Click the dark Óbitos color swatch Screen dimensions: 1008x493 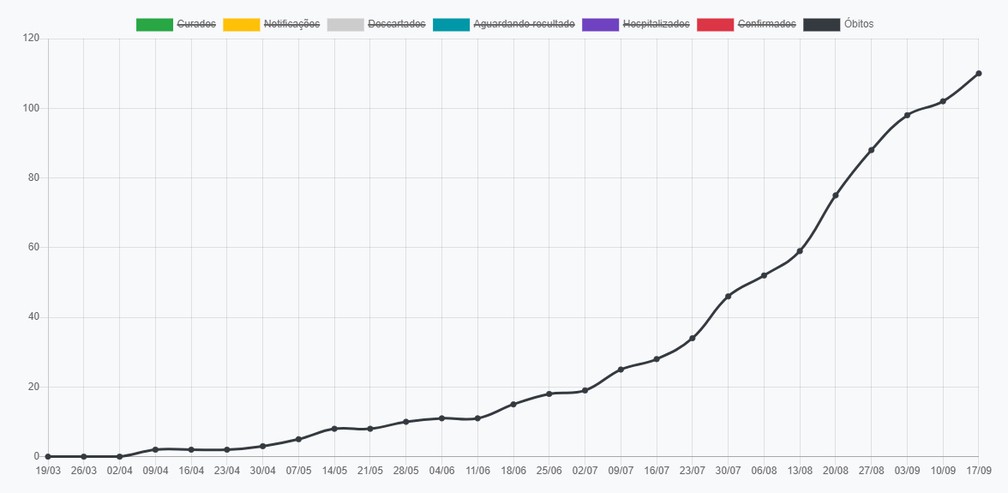coord(822,24)
